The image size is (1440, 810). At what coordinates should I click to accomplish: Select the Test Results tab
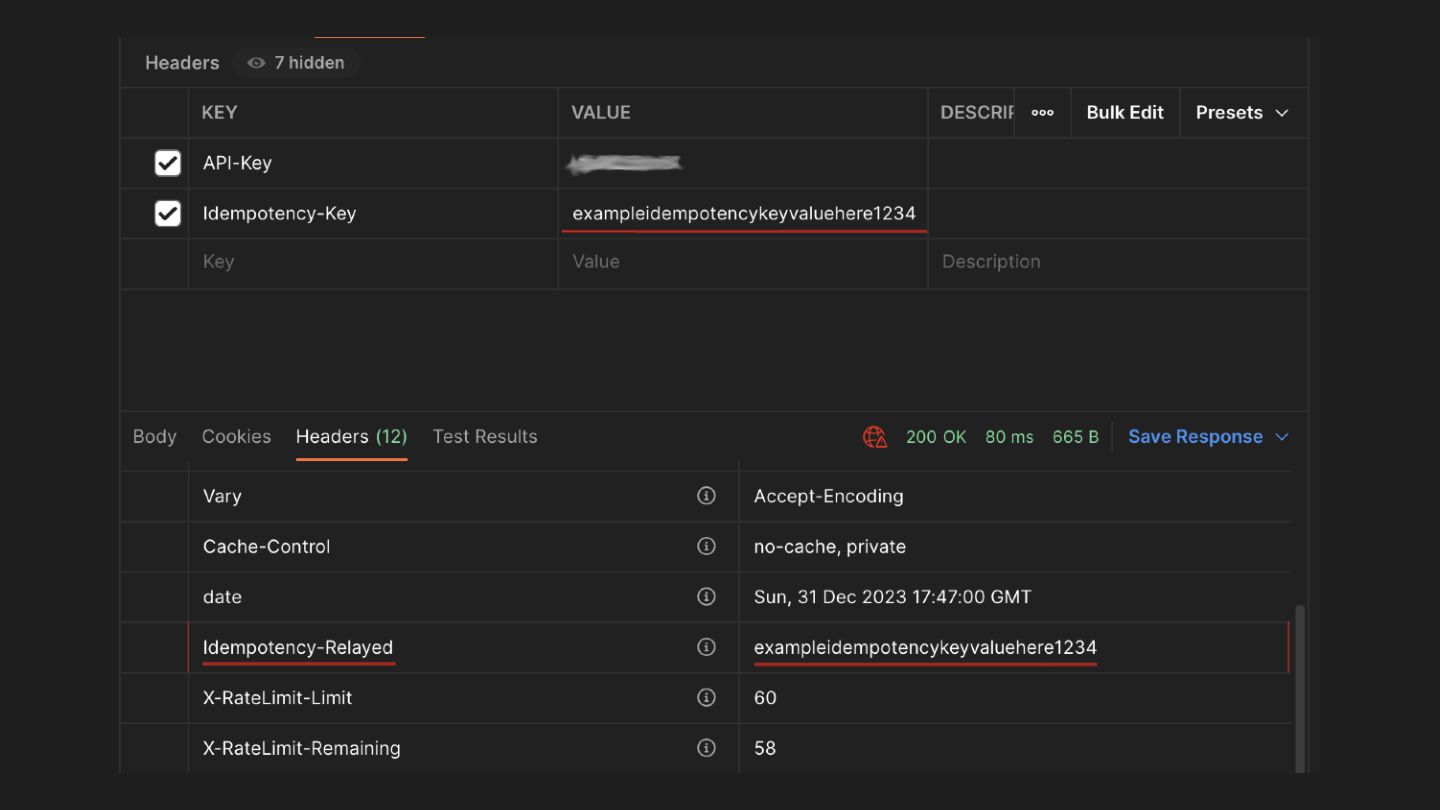point(485,437)
